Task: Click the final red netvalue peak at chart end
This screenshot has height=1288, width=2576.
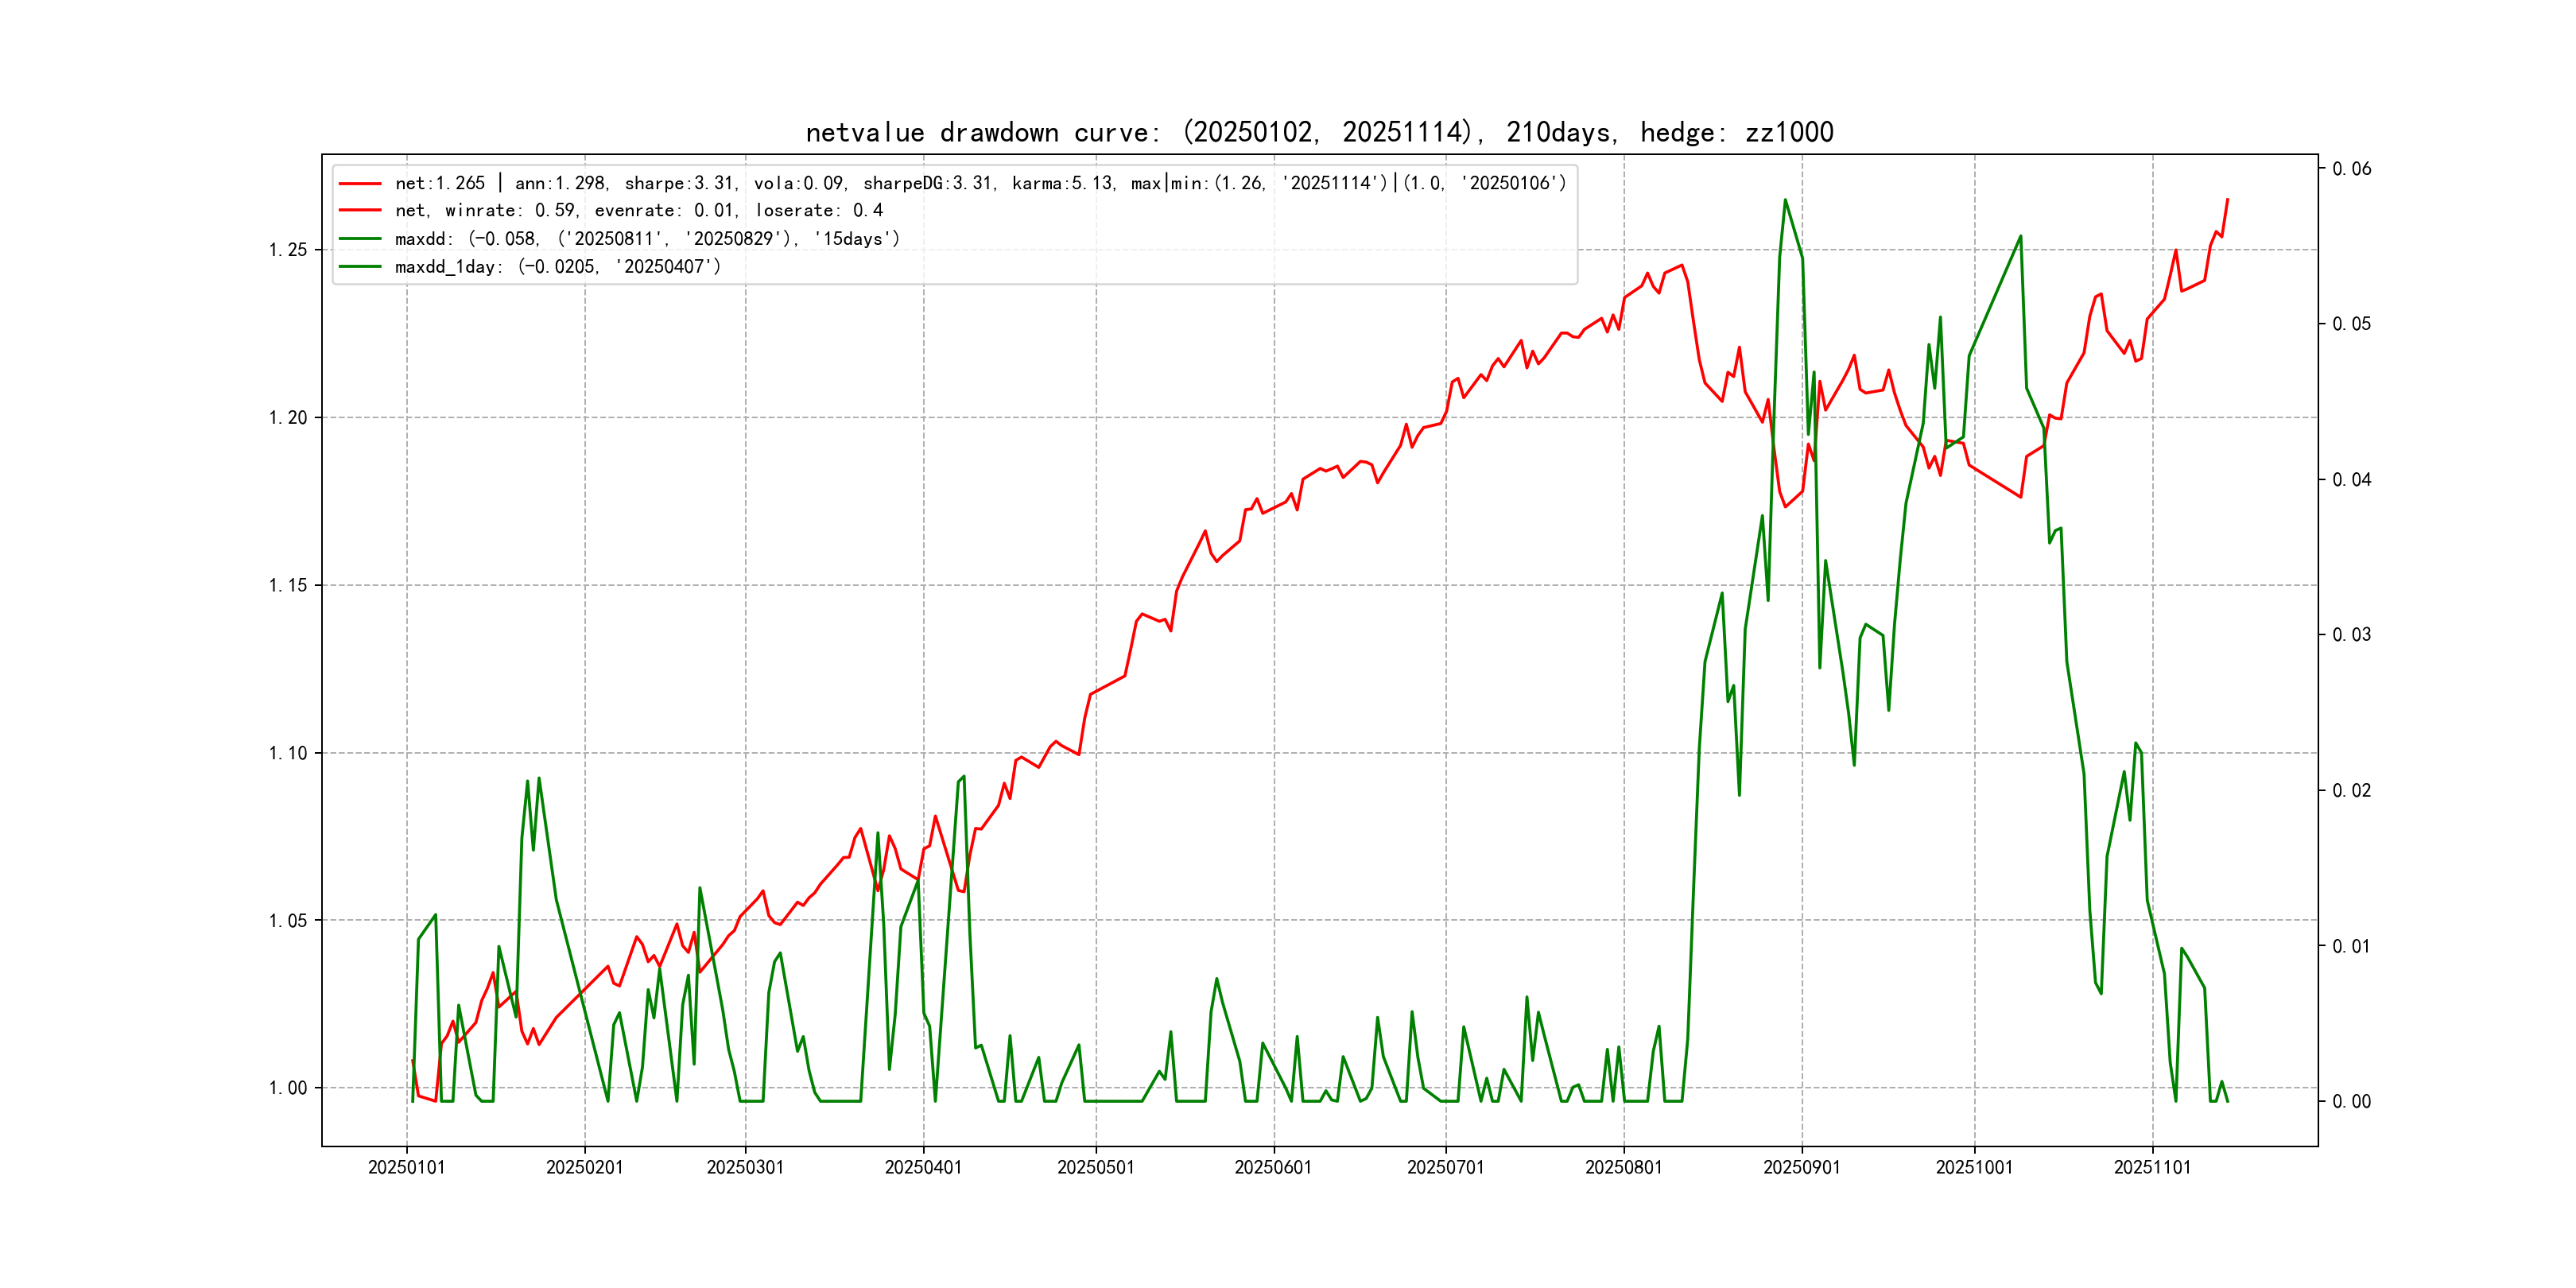Action: click(2227, 200)
